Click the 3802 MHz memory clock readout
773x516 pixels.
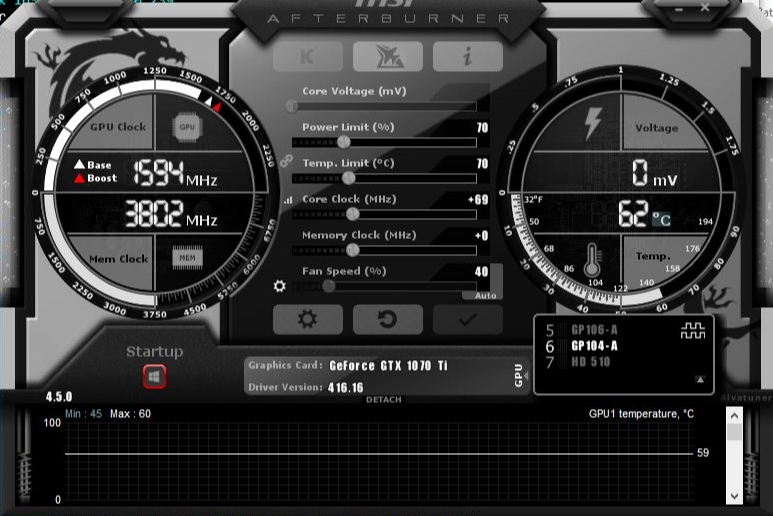[x=171, y=214]
